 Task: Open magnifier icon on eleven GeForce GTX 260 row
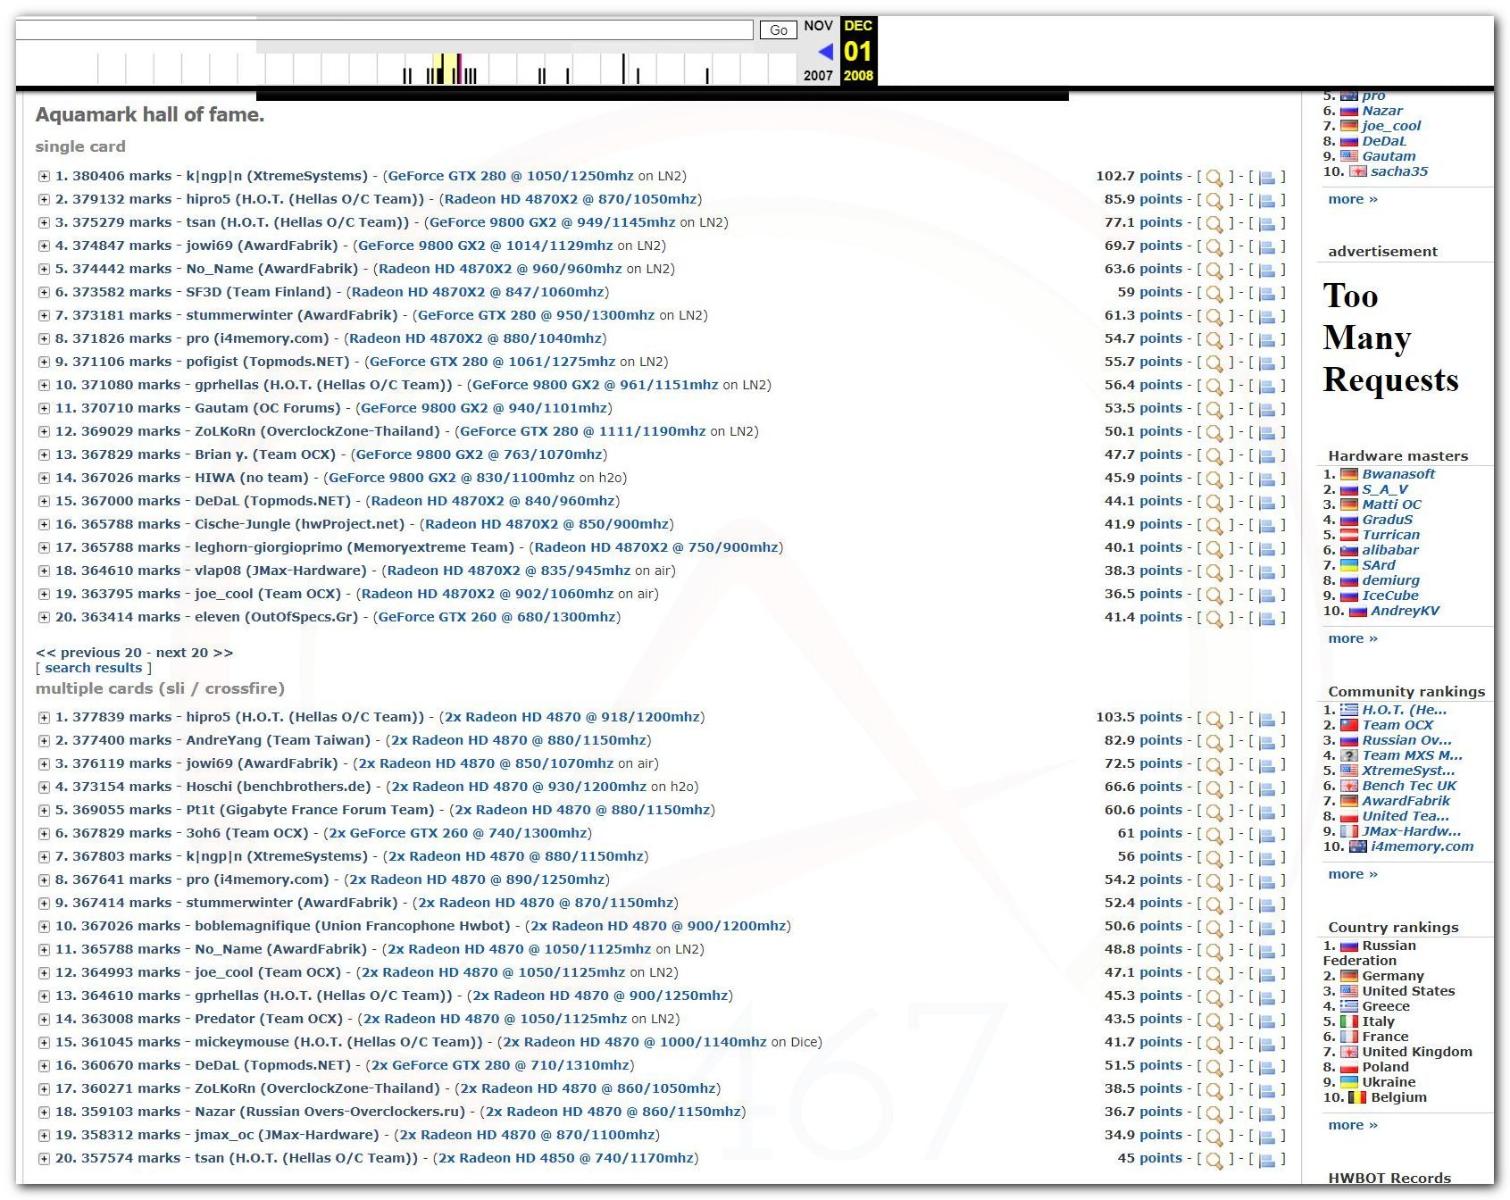tap(1214, 619)
